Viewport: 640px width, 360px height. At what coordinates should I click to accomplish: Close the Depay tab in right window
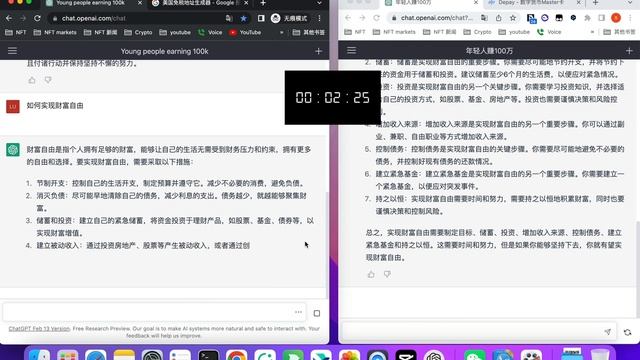coord(578,3)
